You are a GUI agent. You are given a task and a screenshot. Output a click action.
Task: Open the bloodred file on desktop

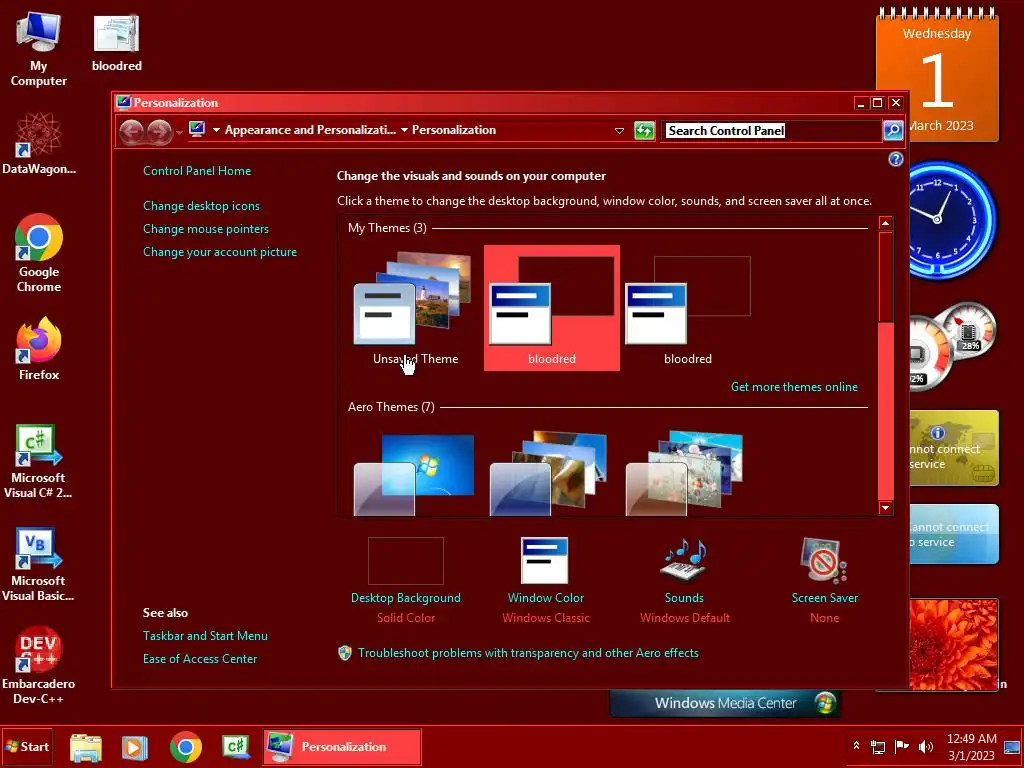click(x=116, y=42)
